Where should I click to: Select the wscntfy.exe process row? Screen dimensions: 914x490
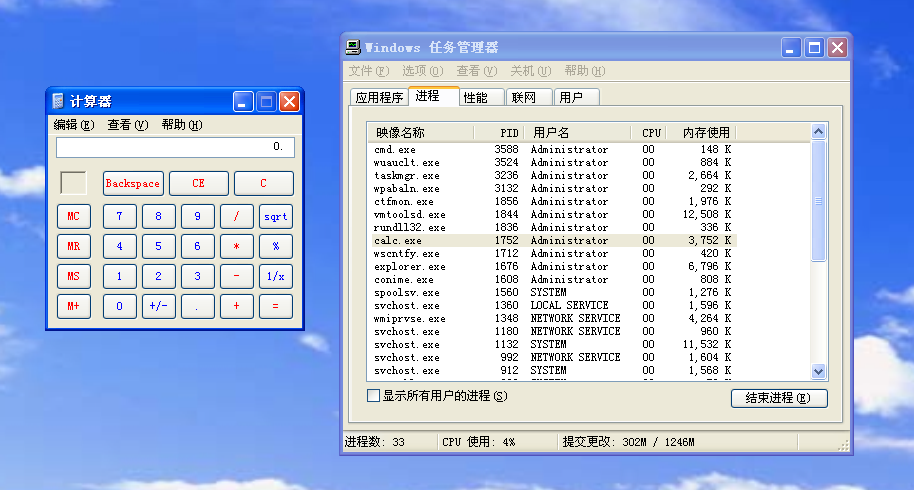coord(553,253)
